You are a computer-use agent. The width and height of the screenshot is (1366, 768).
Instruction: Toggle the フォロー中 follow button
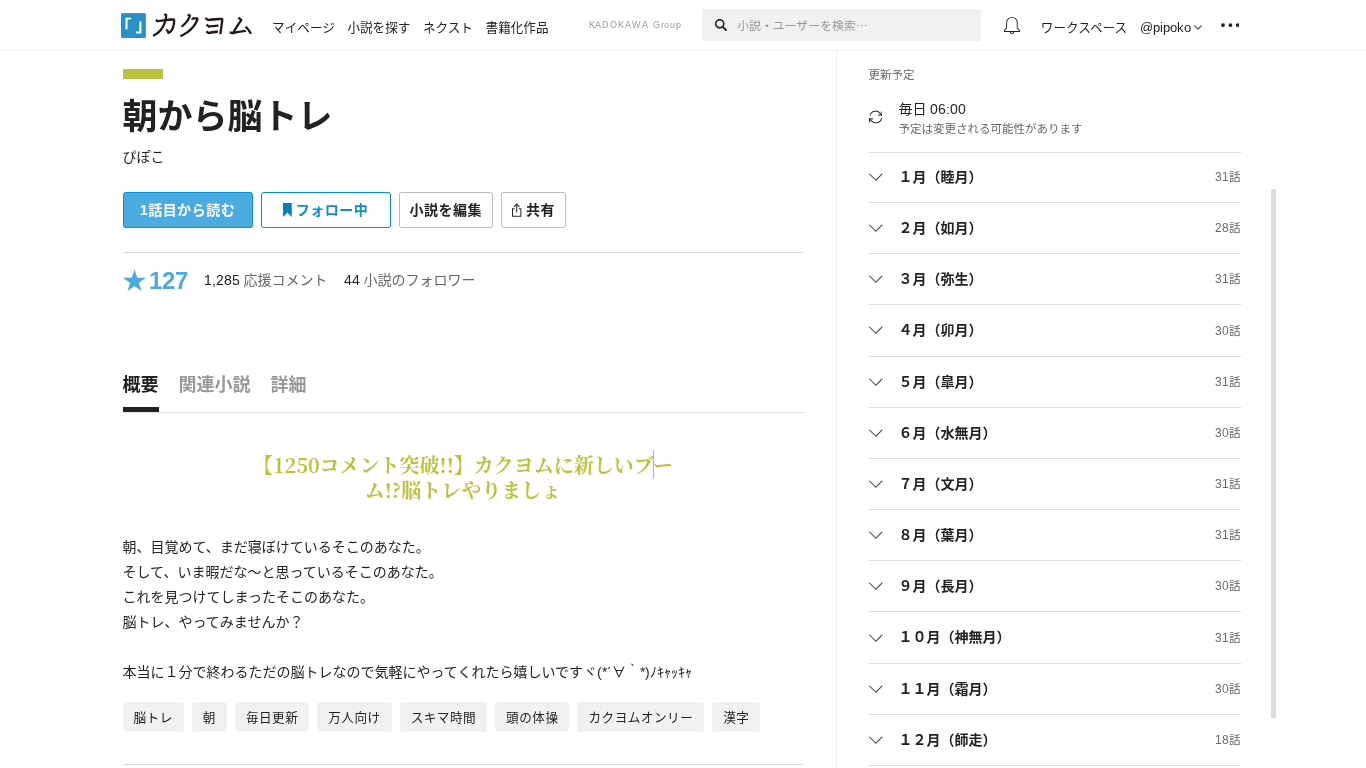pyautogui.click(x=325, y=210)
